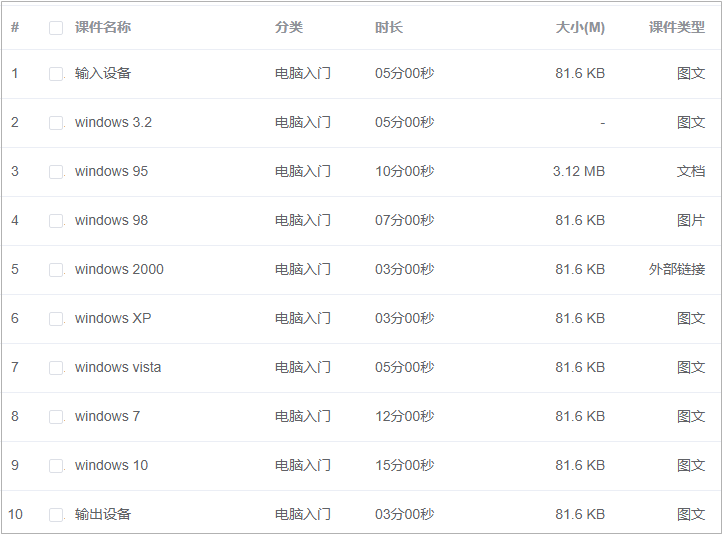This screenshot has width=722, height=534.
Task: Click the 分类 column header
Action: [289, 28]
